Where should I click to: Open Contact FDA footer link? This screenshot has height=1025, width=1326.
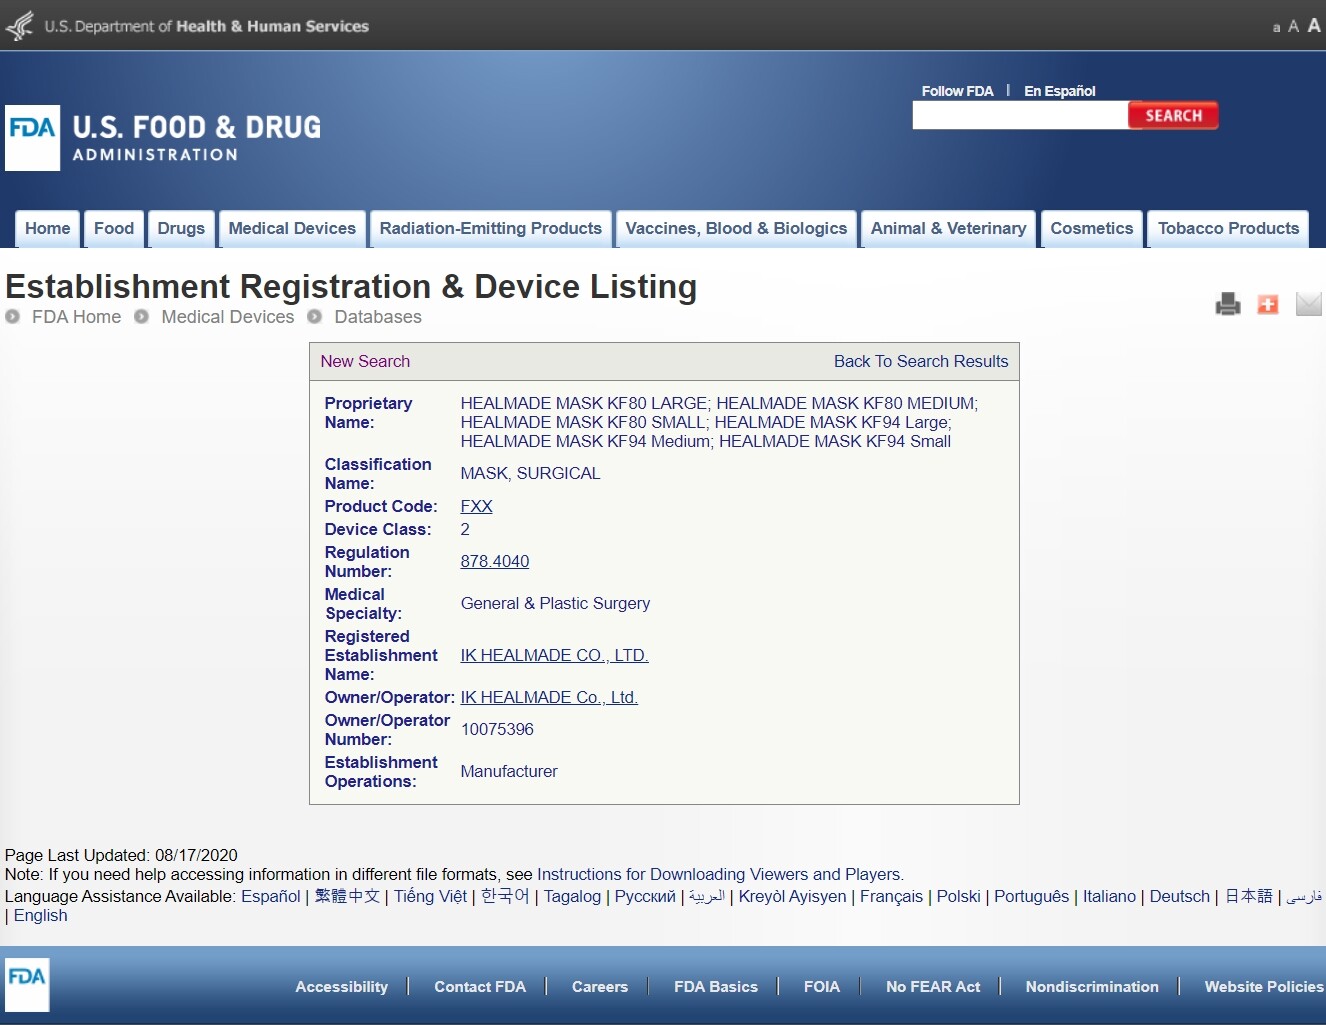pyautogui.click(x=480, y=987)
